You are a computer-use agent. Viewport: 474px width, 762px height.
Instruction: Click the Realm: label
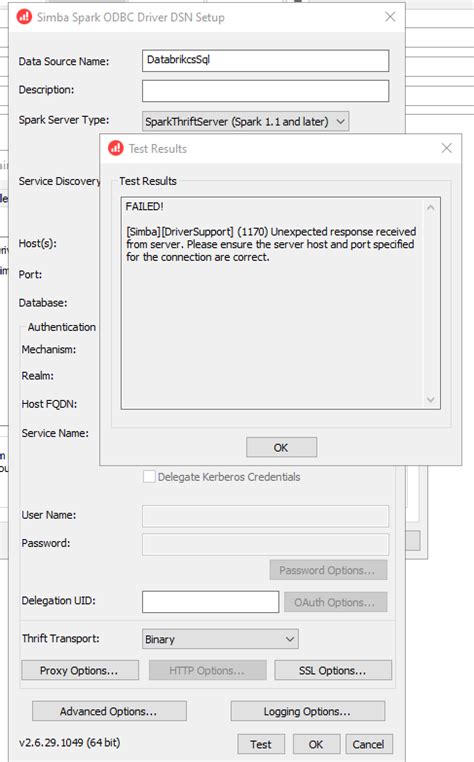pyautogui.click(x=37, y=376)
